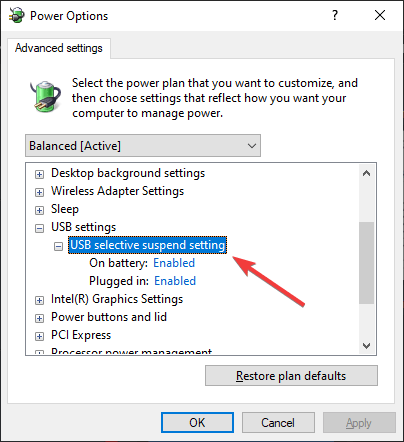The image size is (404, 442).
Task: Click the Cancel button
Action: (278, 423)
